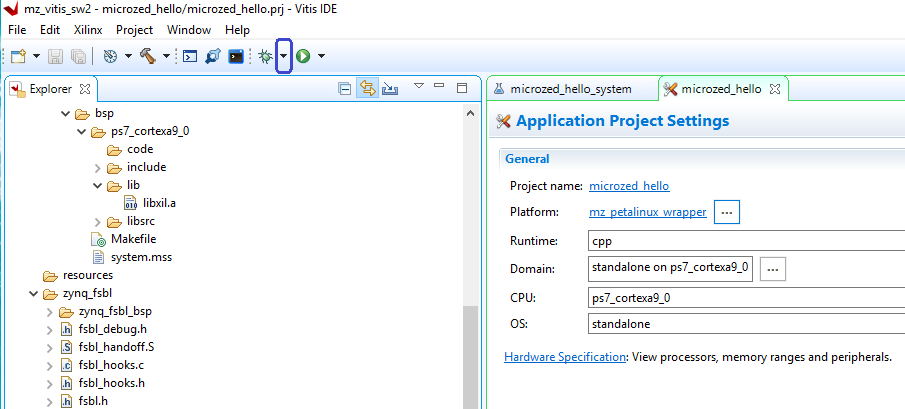905x409 pixels.
Task: Click the green Run icon
Action: pyautogui.click(x=303, y=56)
